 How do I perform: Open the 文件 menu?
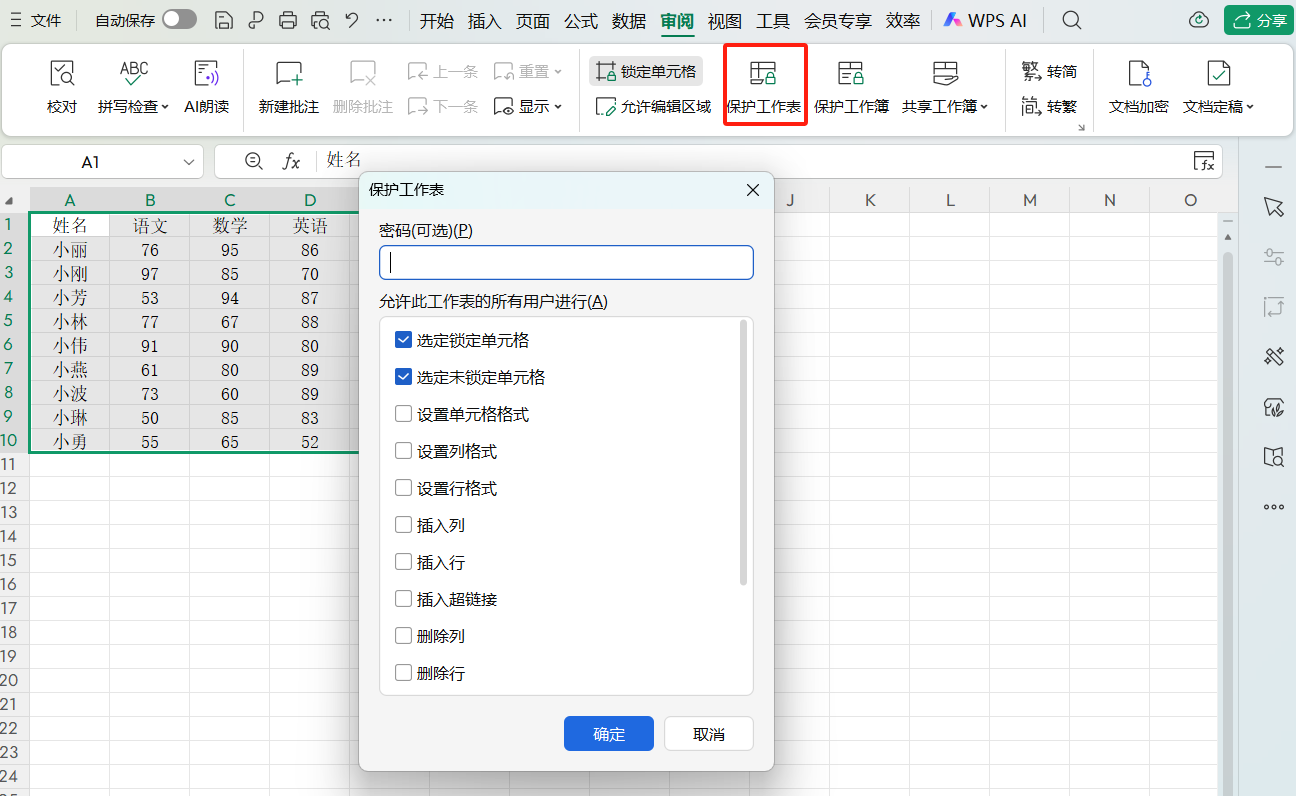(48, 20)
